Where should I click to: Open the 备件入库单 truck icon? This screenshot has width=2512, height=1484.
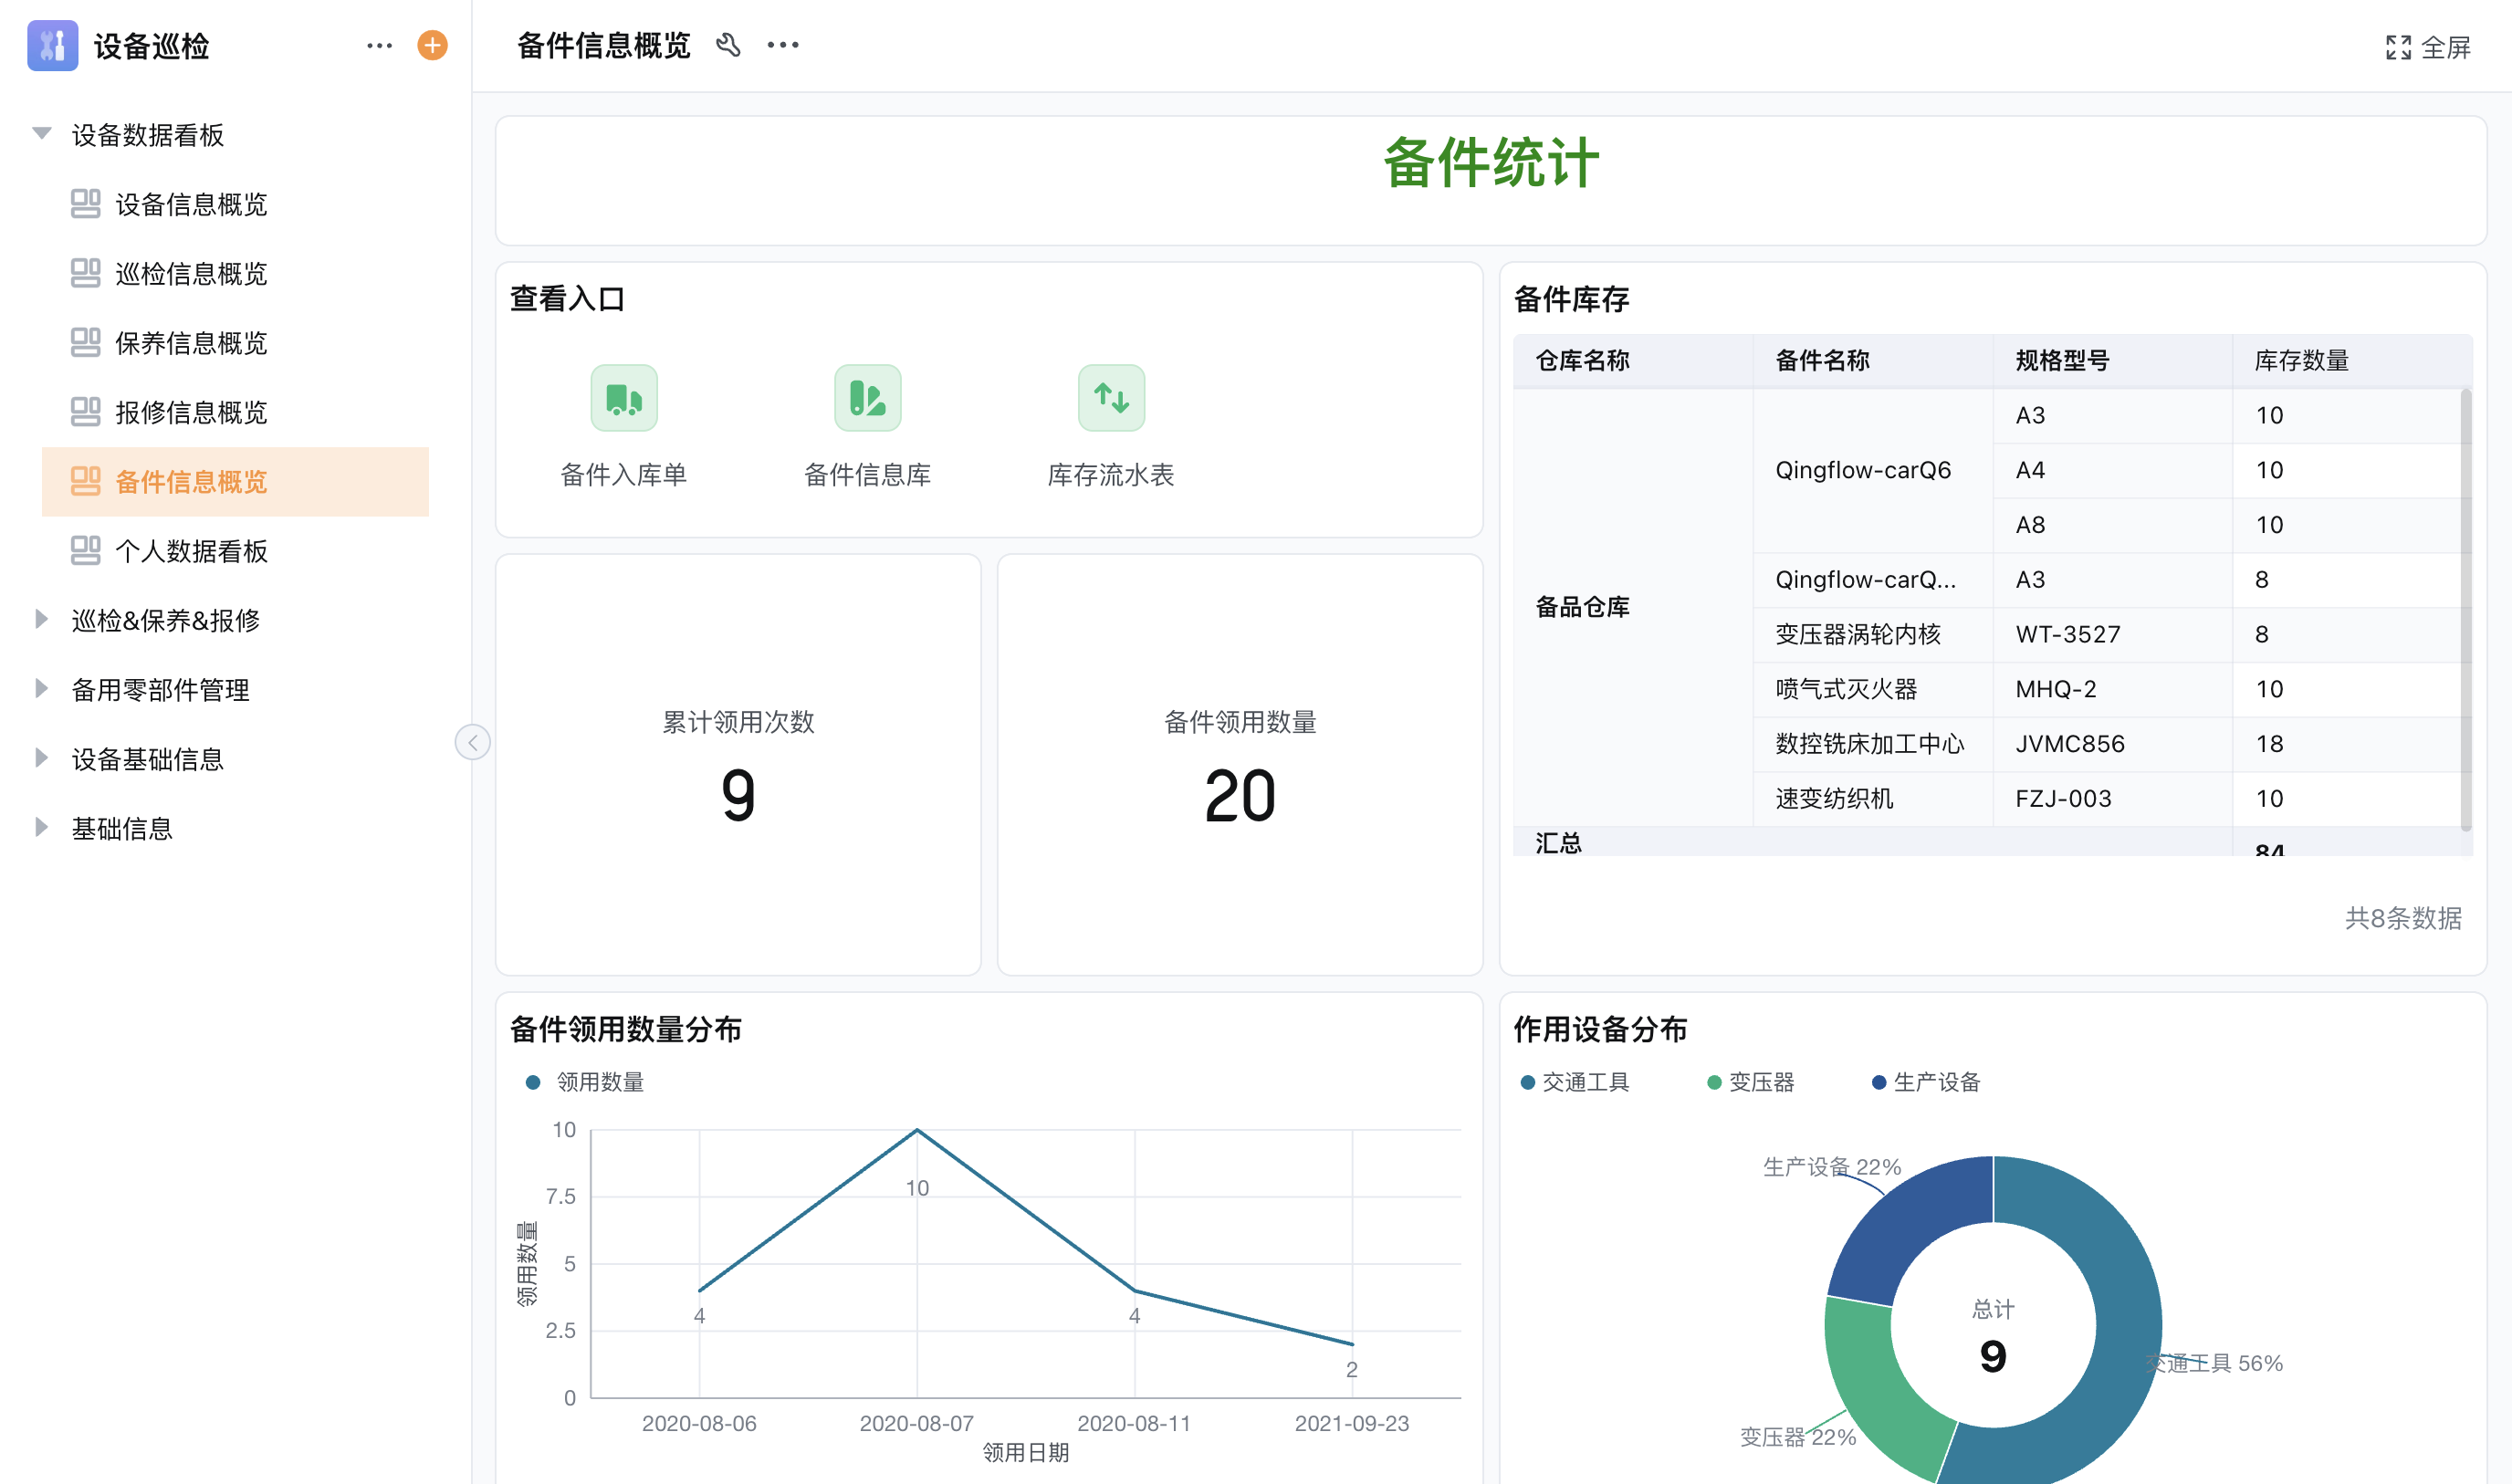pyautogui.click(x=624, y=398)
